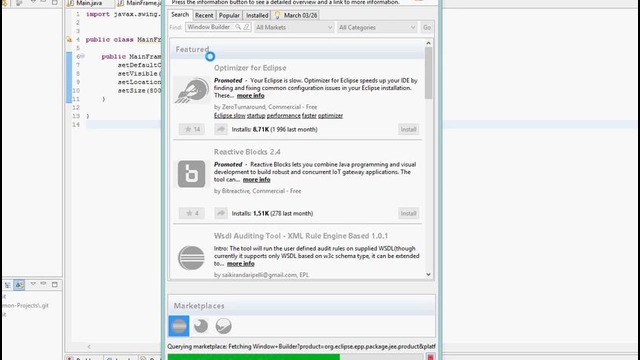Share the Reactive Blocks 2.4 listing

coord(221,213)
